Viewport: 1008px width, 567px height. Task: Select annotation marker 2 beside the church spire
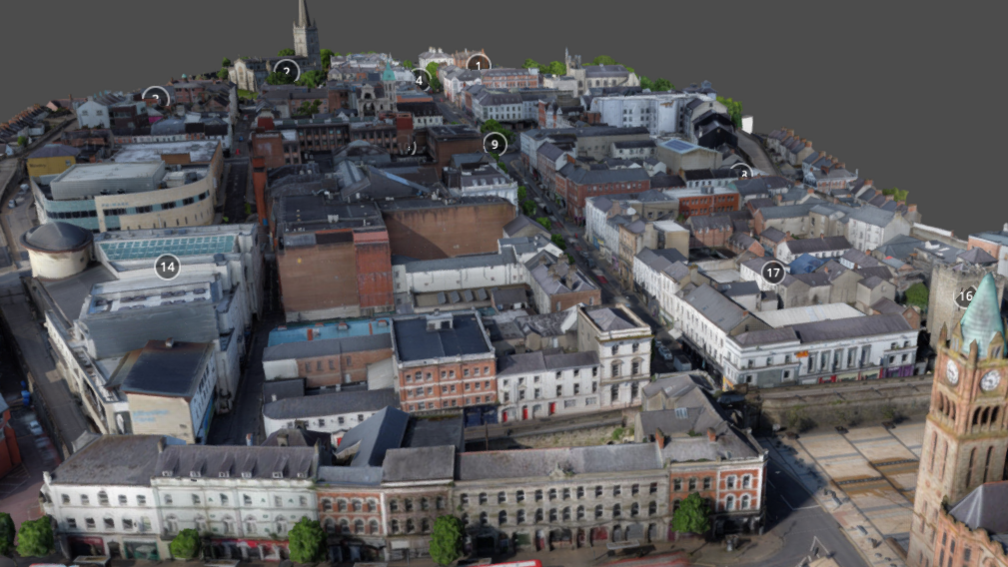click(286, 71)
